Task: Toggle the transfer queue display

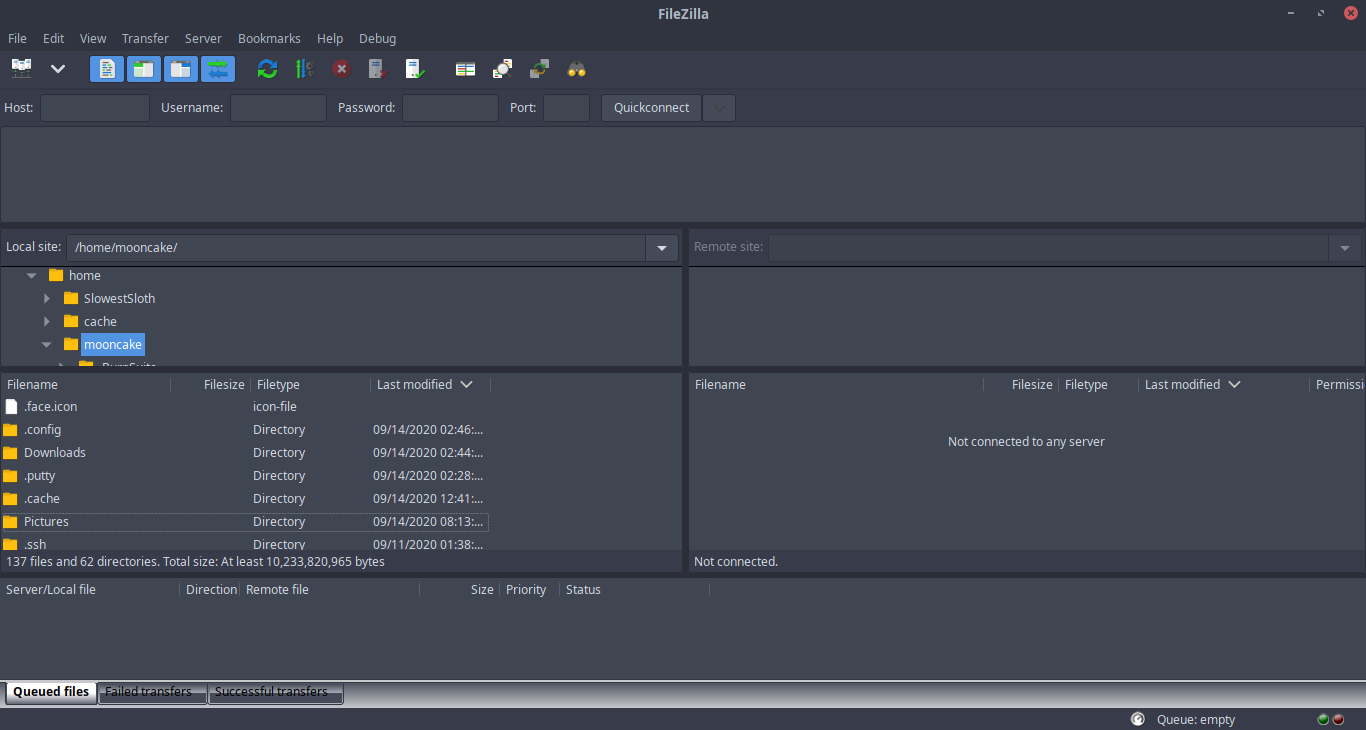Action: [x=218, y=69]
